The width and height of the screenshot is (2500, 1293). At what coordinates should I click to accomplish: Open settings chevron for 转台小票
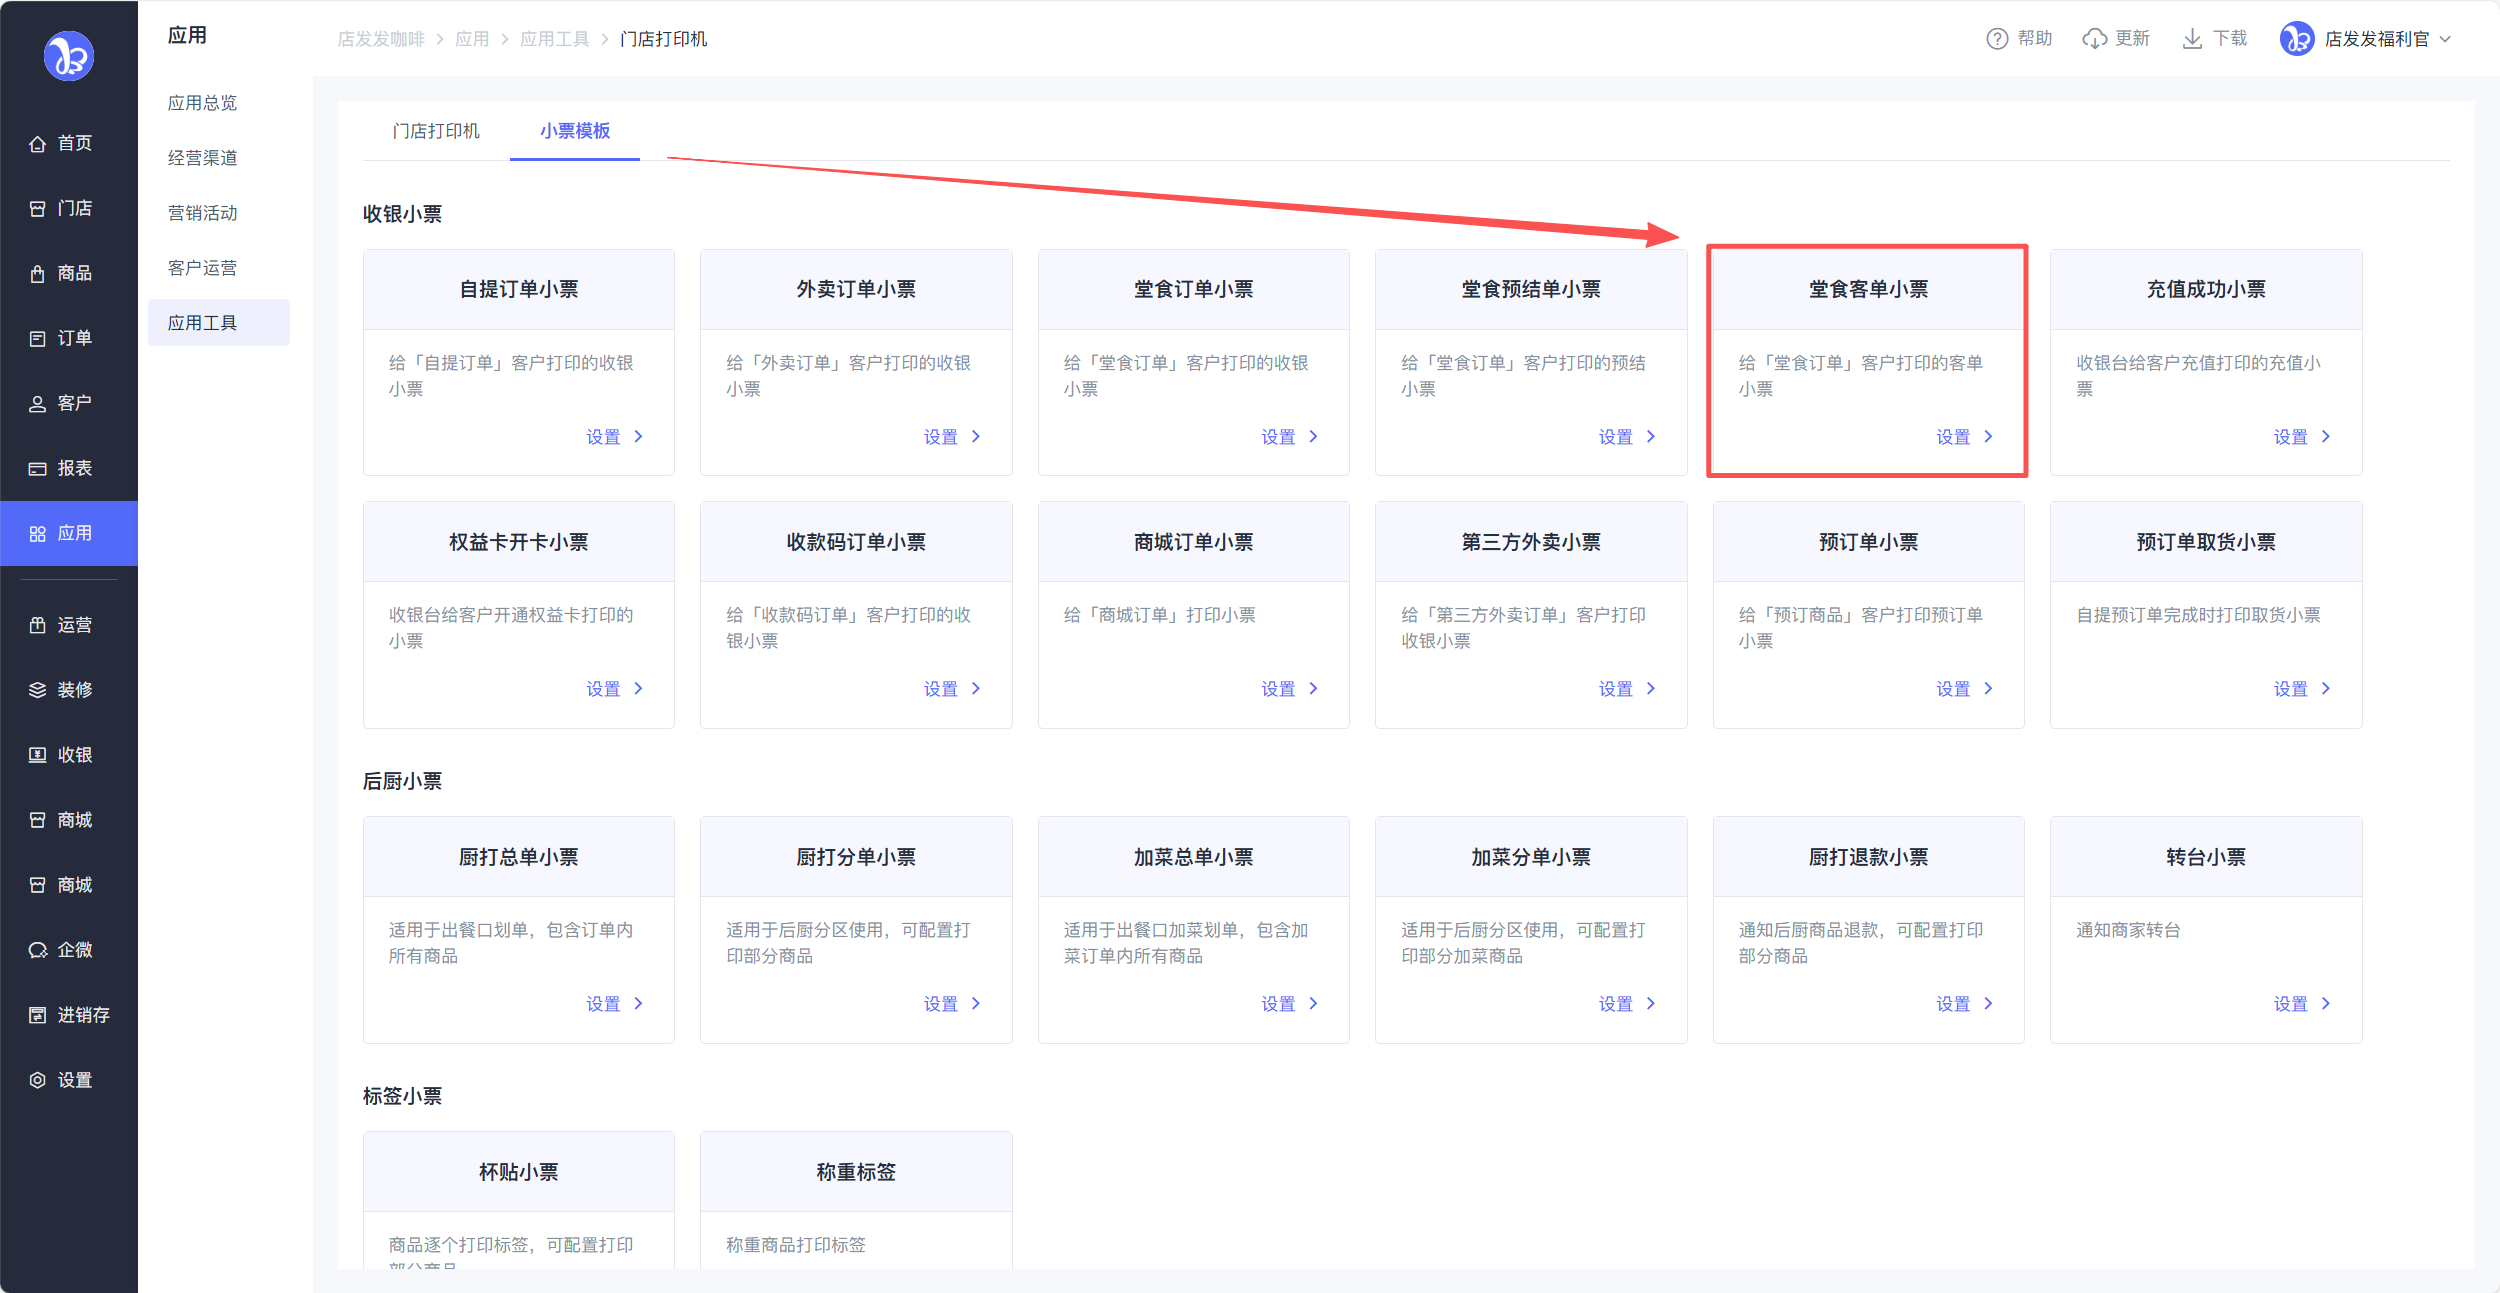(2325, 1004)
